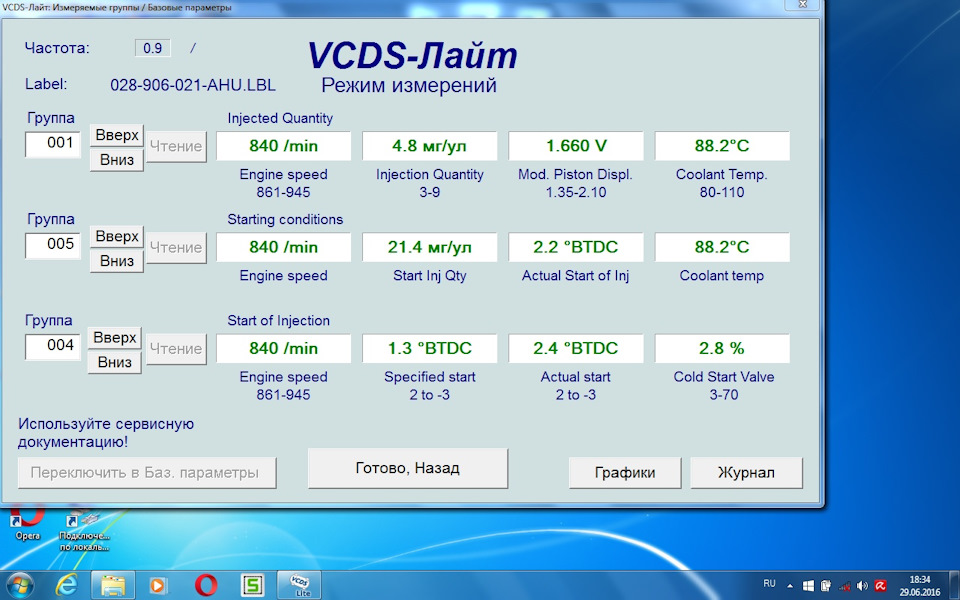The height and width of the screenshot is (600, 960).
Task: Click Чтение button for Starting conditions group
Action: [x=176, y=247]
